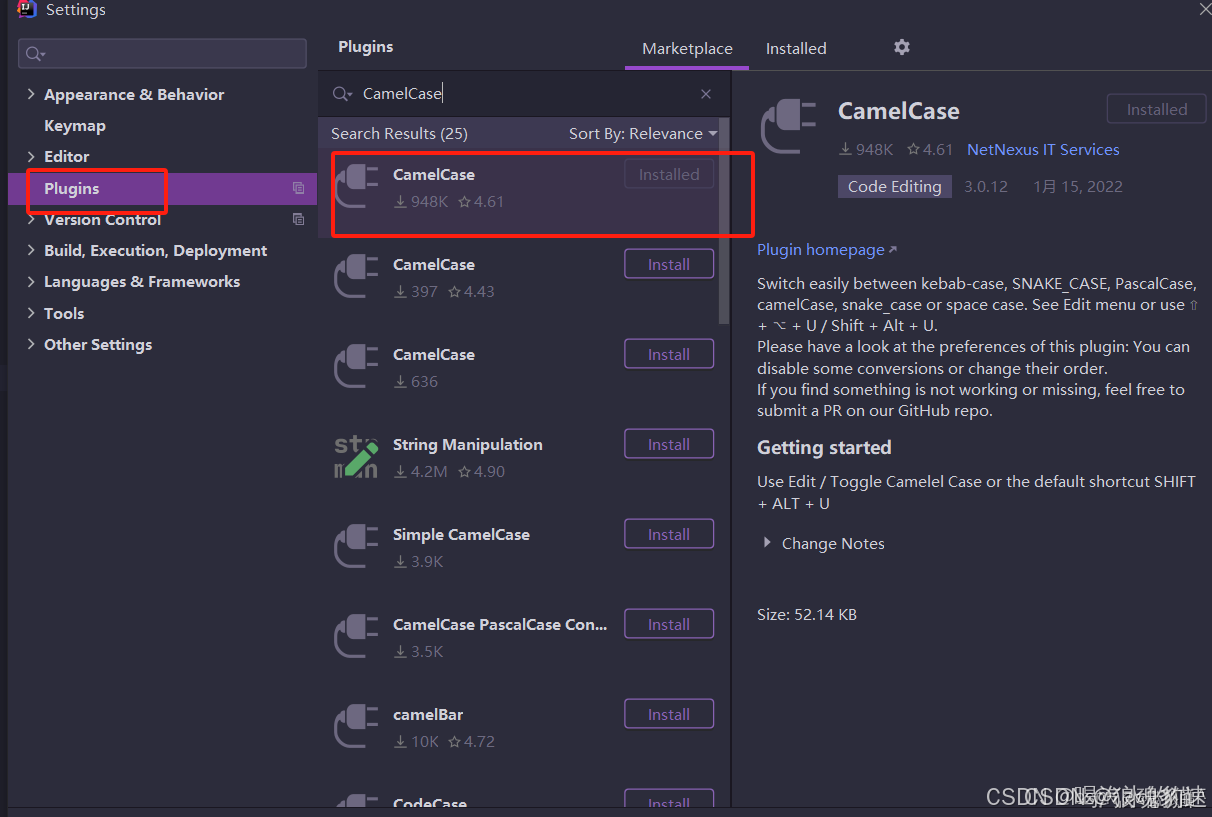
Task: Click the Size: 52.14 KB text
Action: (x=807, y=614)
